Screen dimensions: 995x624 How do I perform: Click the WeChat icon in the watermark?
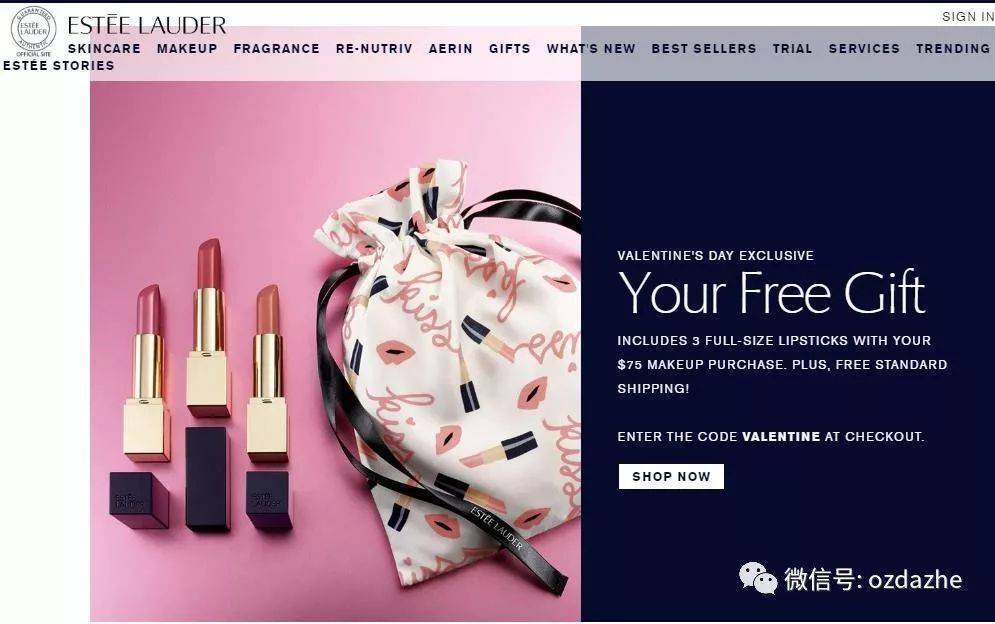pyautogui.click(x=758, y=578)
